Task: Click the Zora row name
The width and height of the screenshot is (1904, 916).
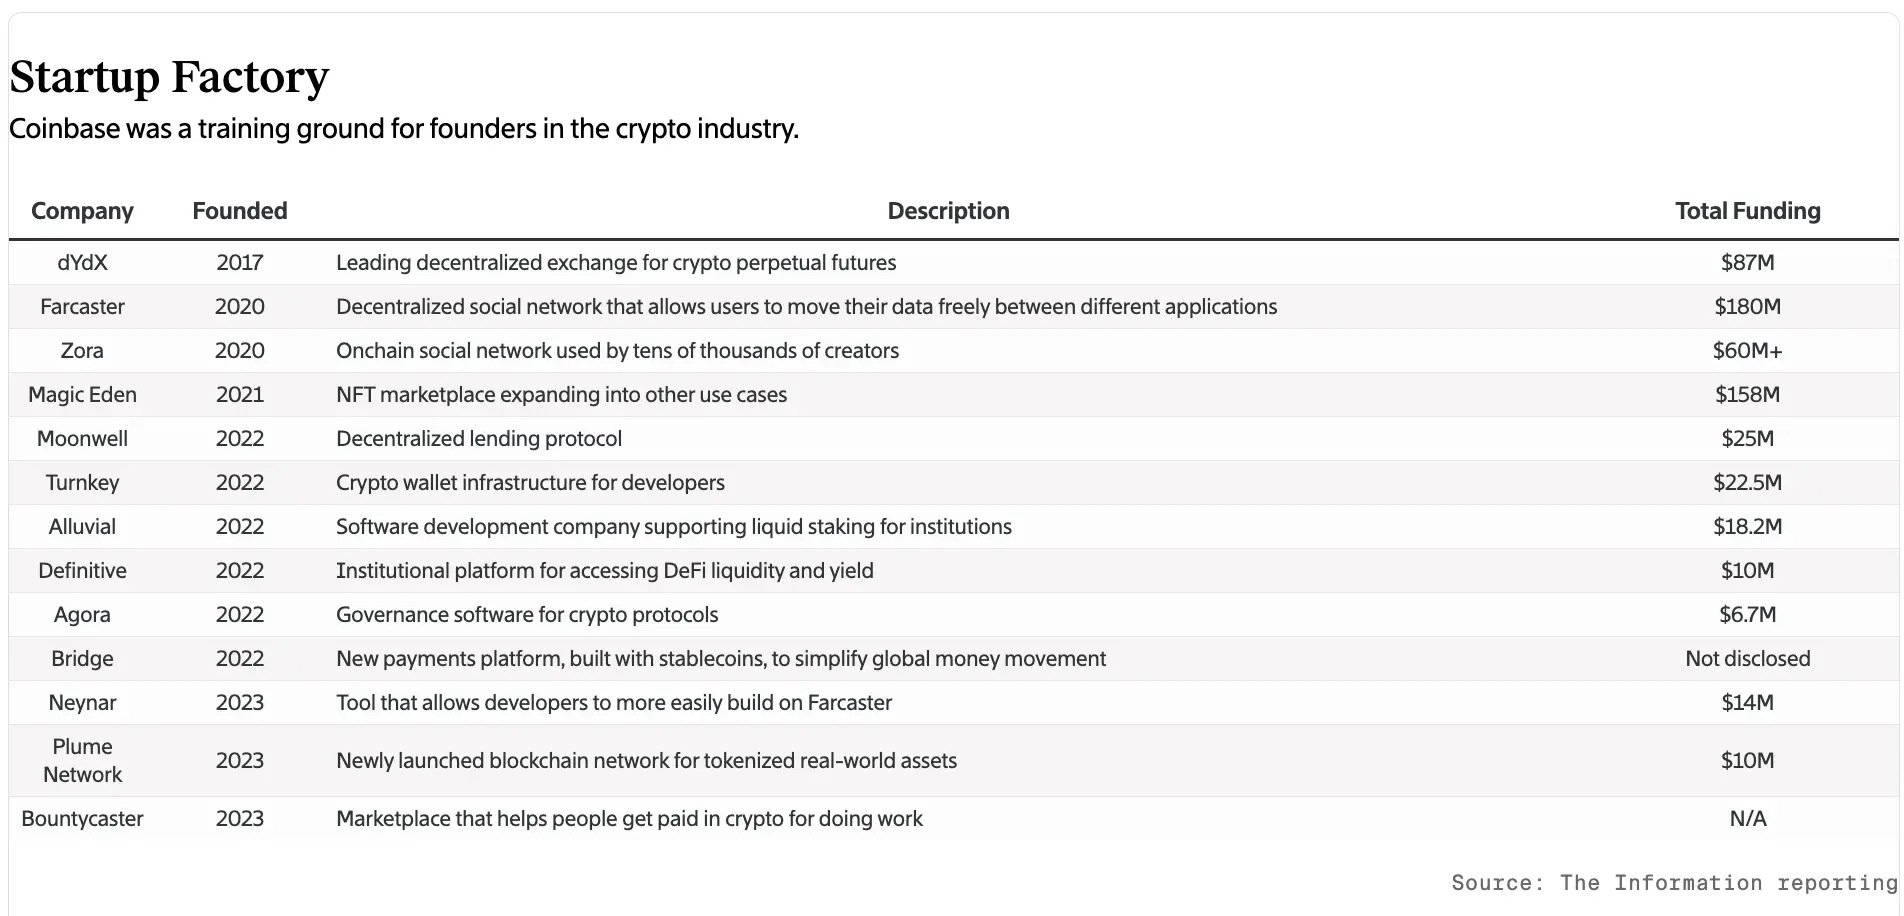Action: (x=82, y=351)
